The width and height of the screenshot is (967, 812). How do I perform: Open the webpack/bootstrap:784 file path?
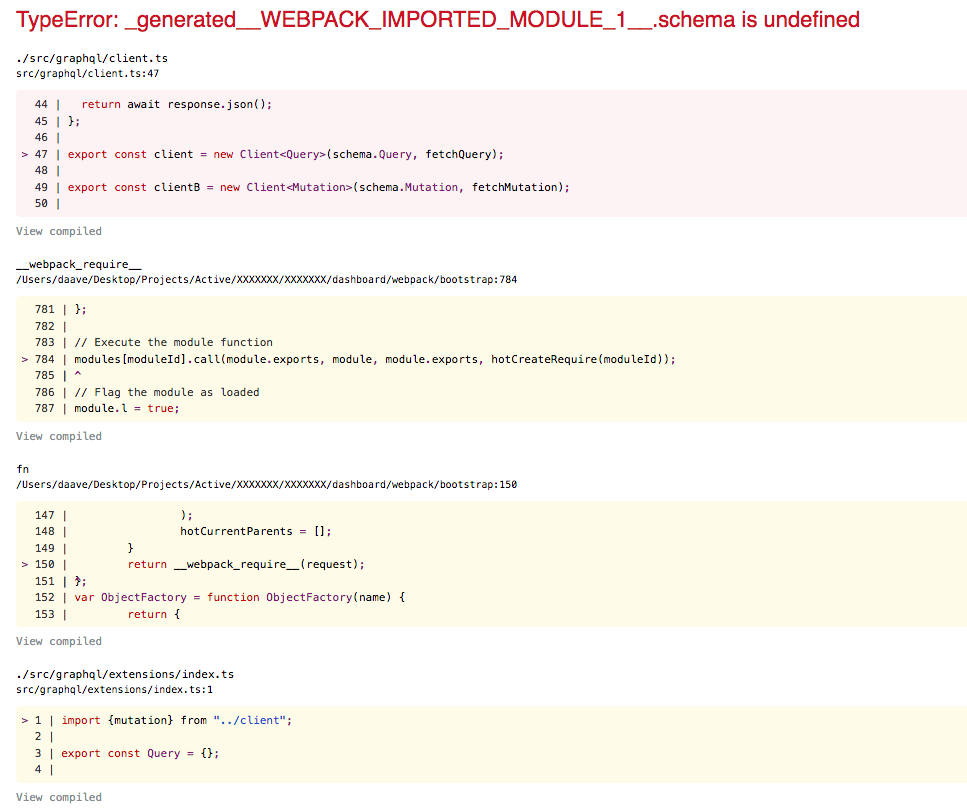coord(266,279)
